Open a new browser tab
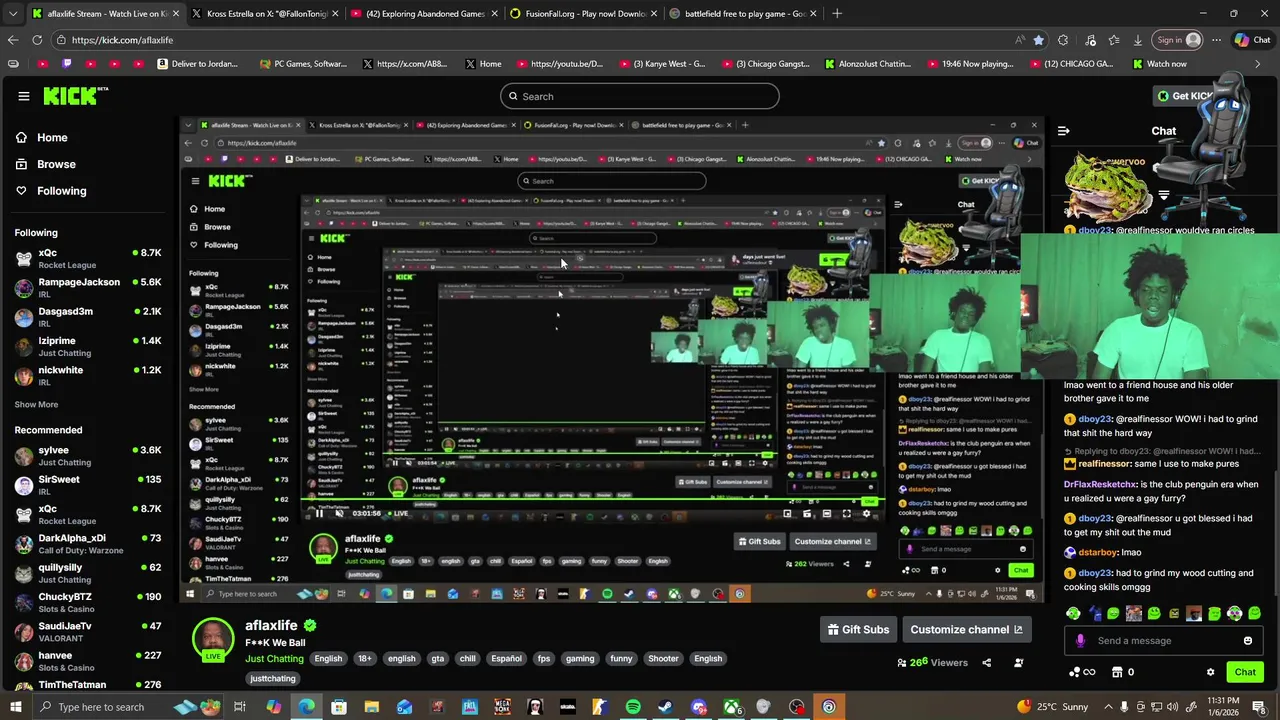The height and width of the screenshot is (720, 1280). point(837,13)
